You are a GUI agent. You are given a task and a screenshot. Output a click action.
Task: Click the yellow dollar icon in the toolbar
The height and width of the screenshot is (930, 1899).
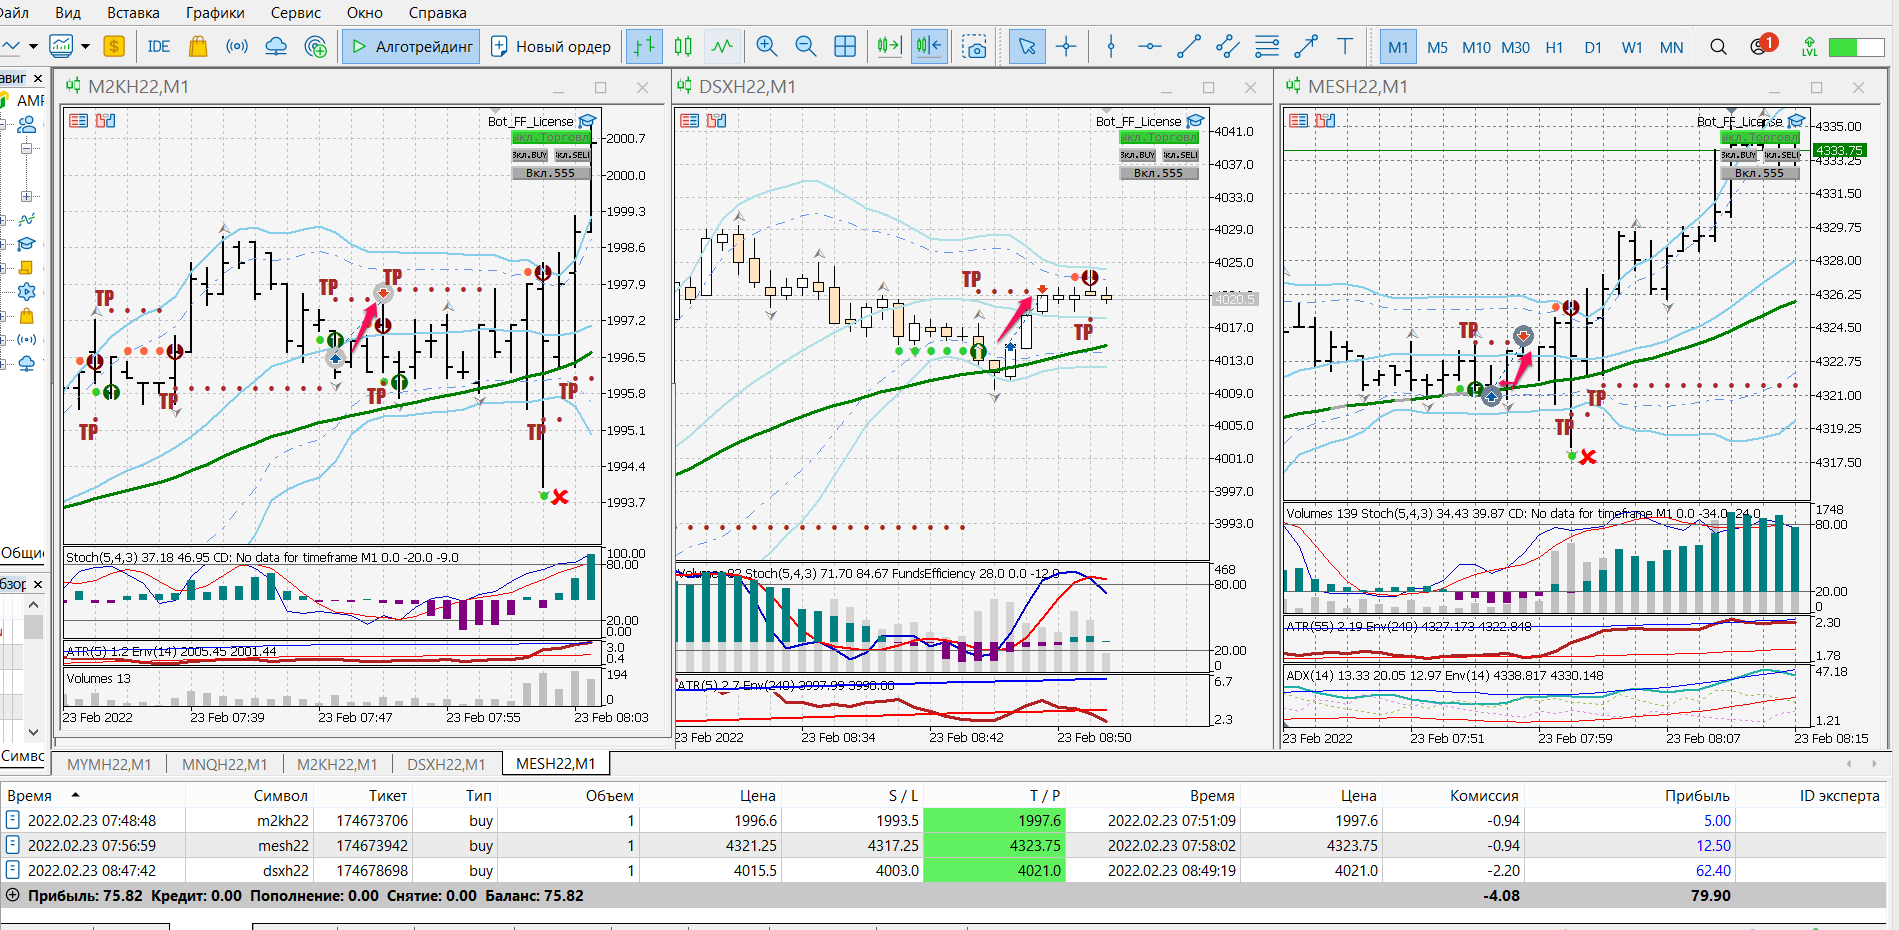coord(114,46)
